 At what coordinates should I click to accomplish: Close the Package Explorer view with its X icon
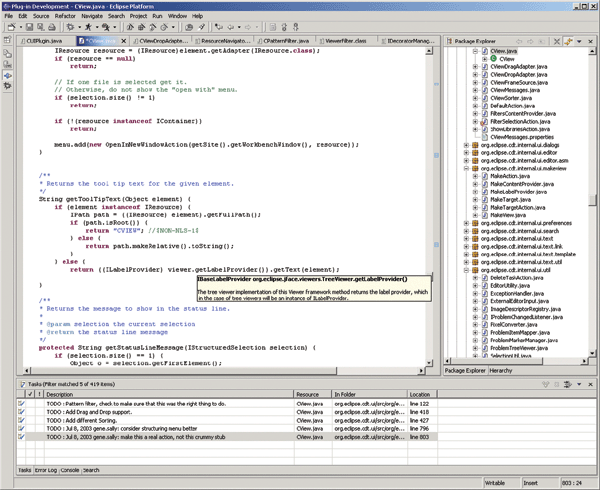point(589,42)
